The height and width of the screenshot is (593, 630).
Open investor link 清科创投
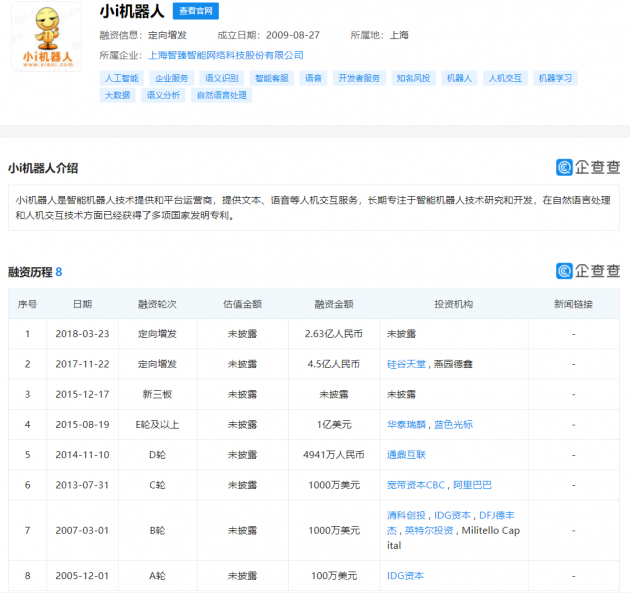coord(406,515)
